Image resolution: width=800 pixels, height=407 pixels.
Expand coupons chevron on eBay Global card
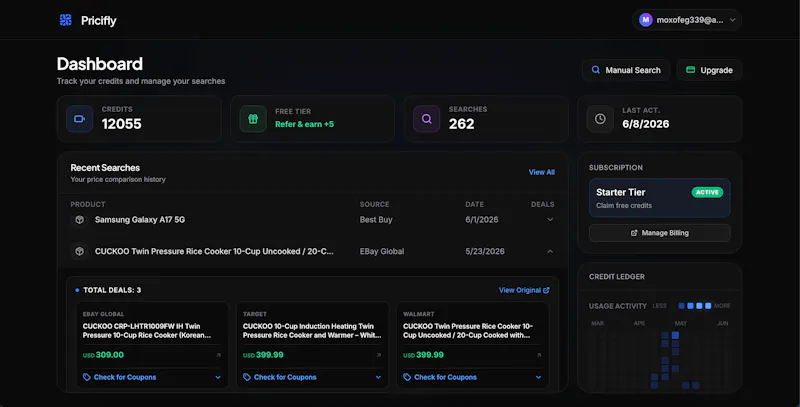click(x=218, y=377)
